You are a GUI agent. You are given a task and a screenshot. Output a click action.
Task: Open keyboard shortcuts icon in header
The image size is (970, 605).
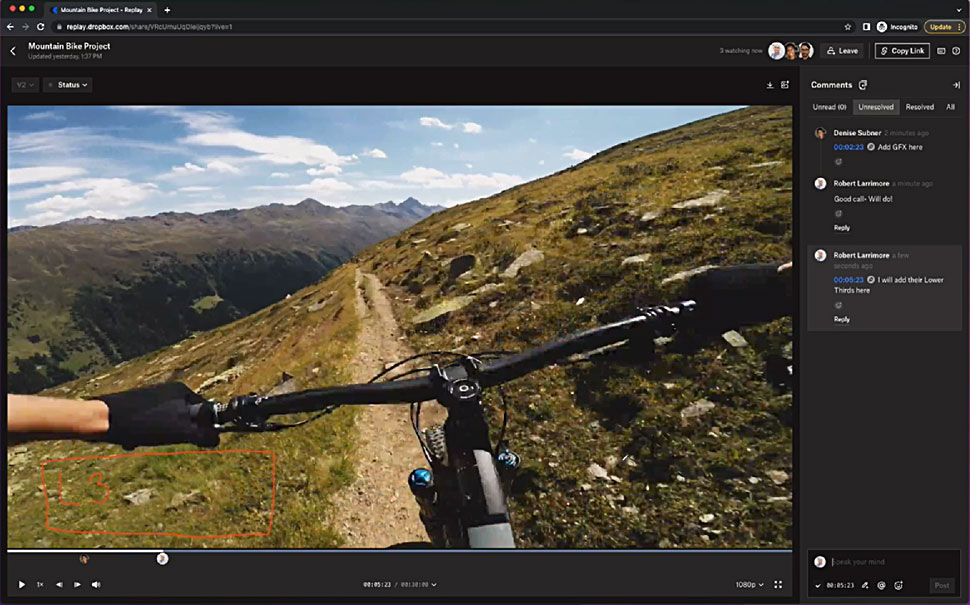[x=941, y=51]
